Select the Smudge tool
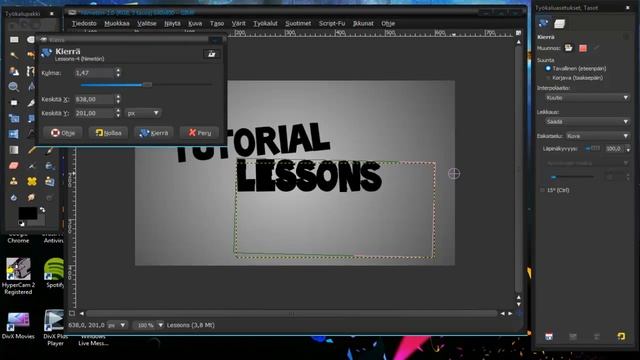The image size is (640, 360). (x=31, y=197)
